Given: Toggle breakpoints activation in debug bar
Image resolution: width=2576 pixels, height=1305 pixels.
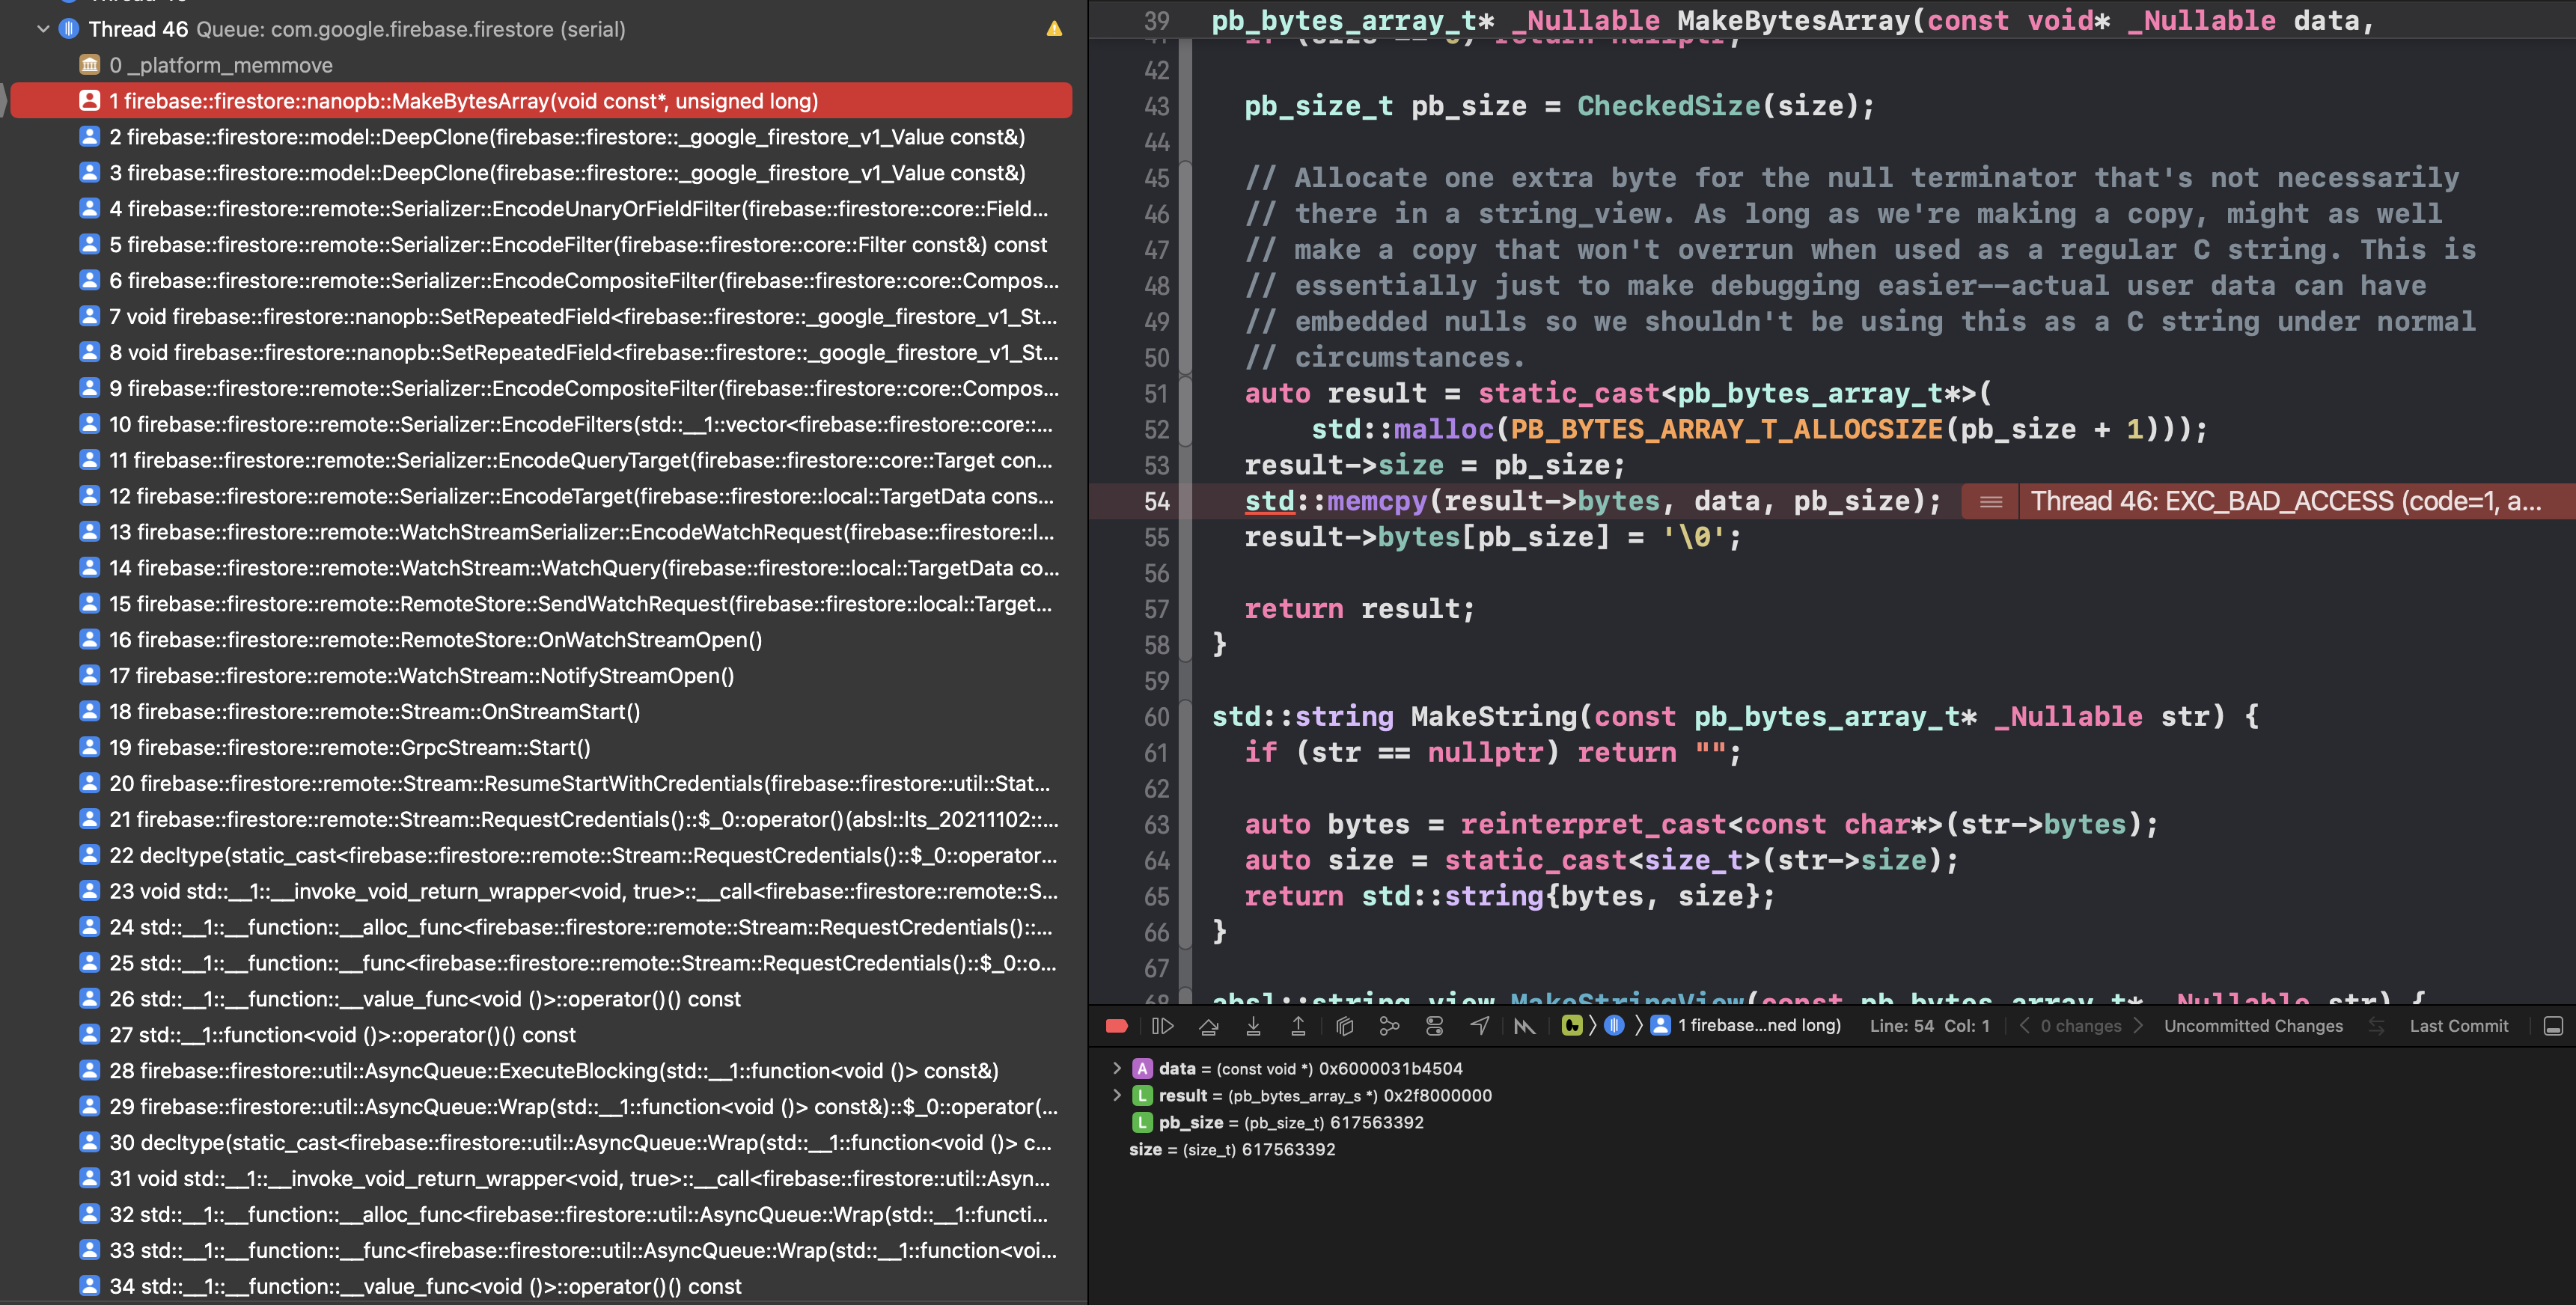Looking at the screenshot, I should [1117, 1026].
